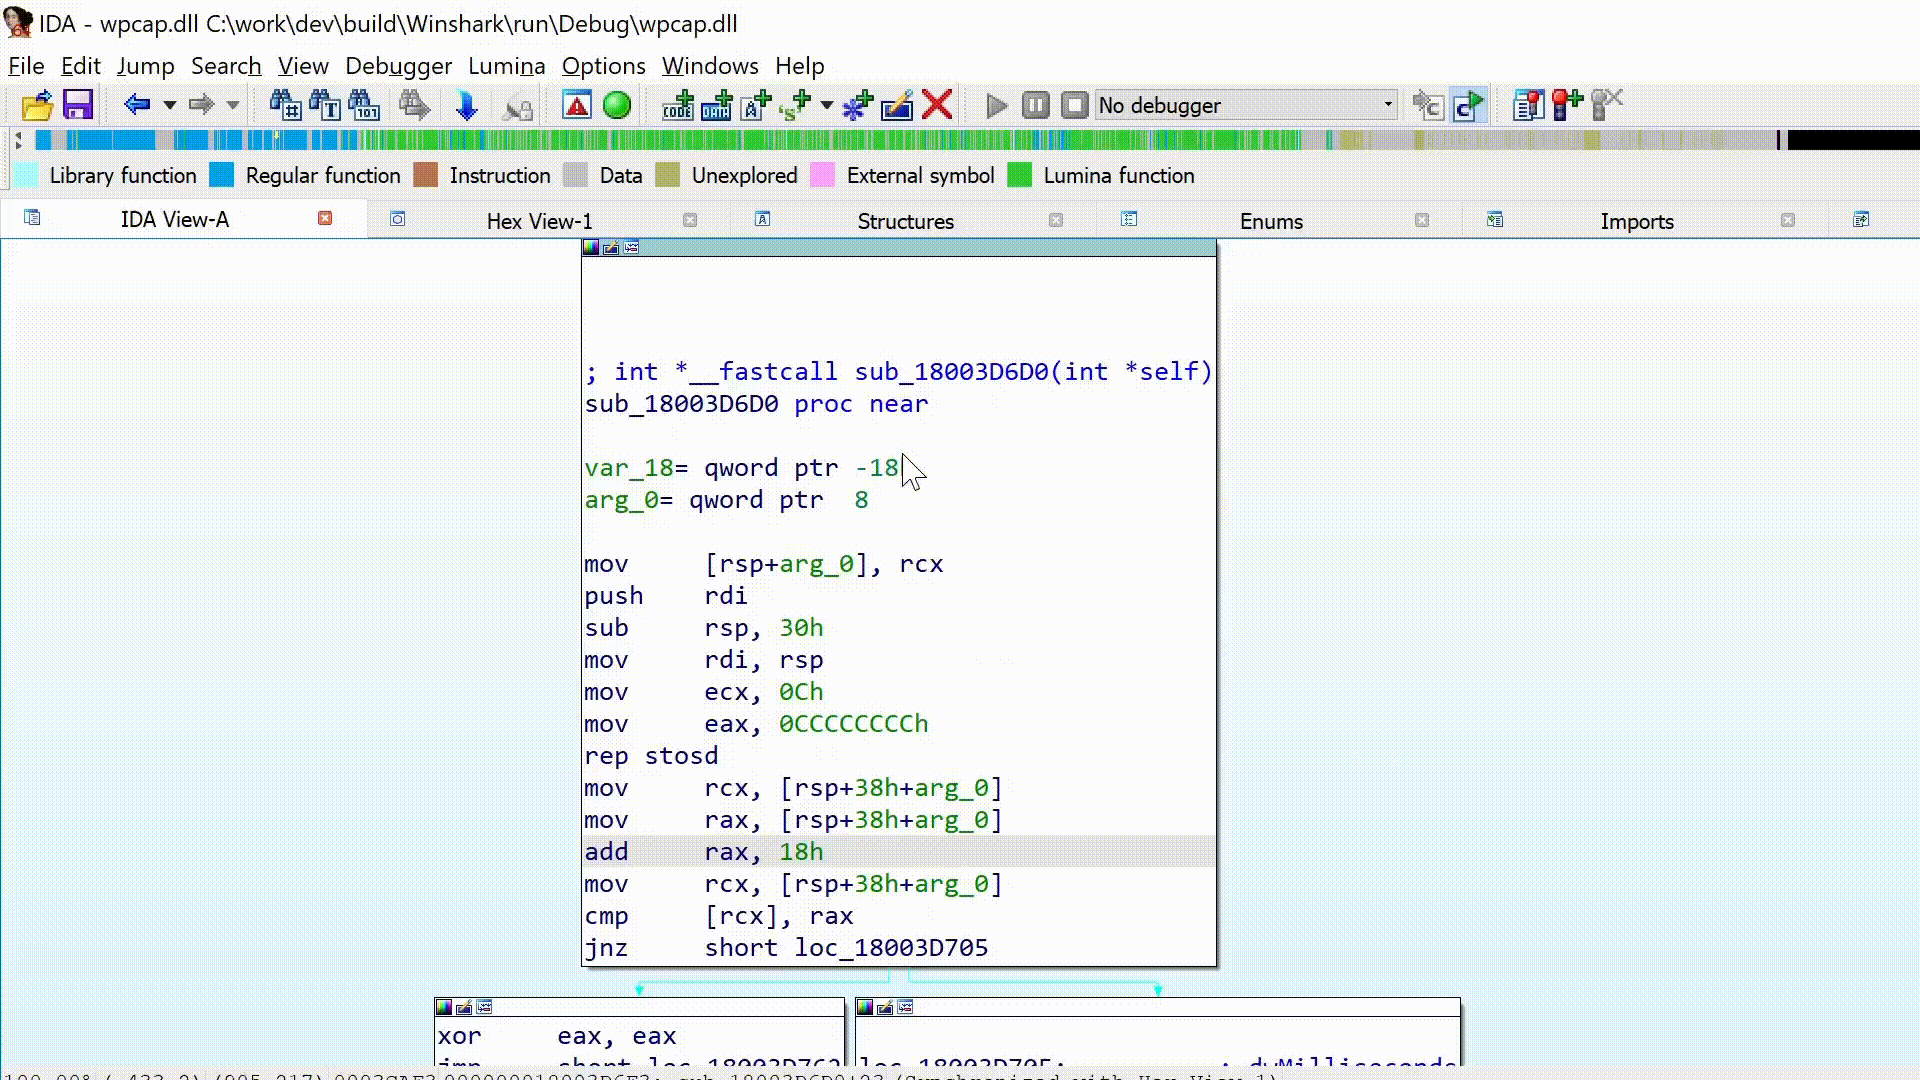Click the Regular function color swatch
Screen dimensions: 1920x1080
click(x=222, y=176)
